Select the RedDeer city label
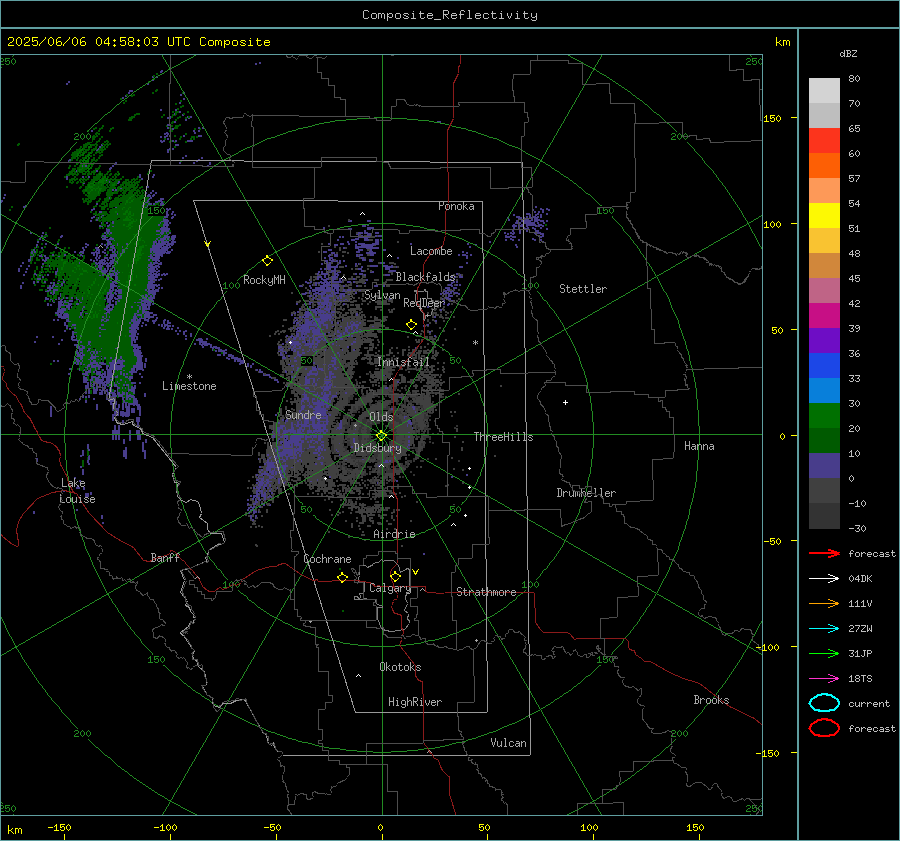Viewport: 900px width, 841px height. click(424, 303)
